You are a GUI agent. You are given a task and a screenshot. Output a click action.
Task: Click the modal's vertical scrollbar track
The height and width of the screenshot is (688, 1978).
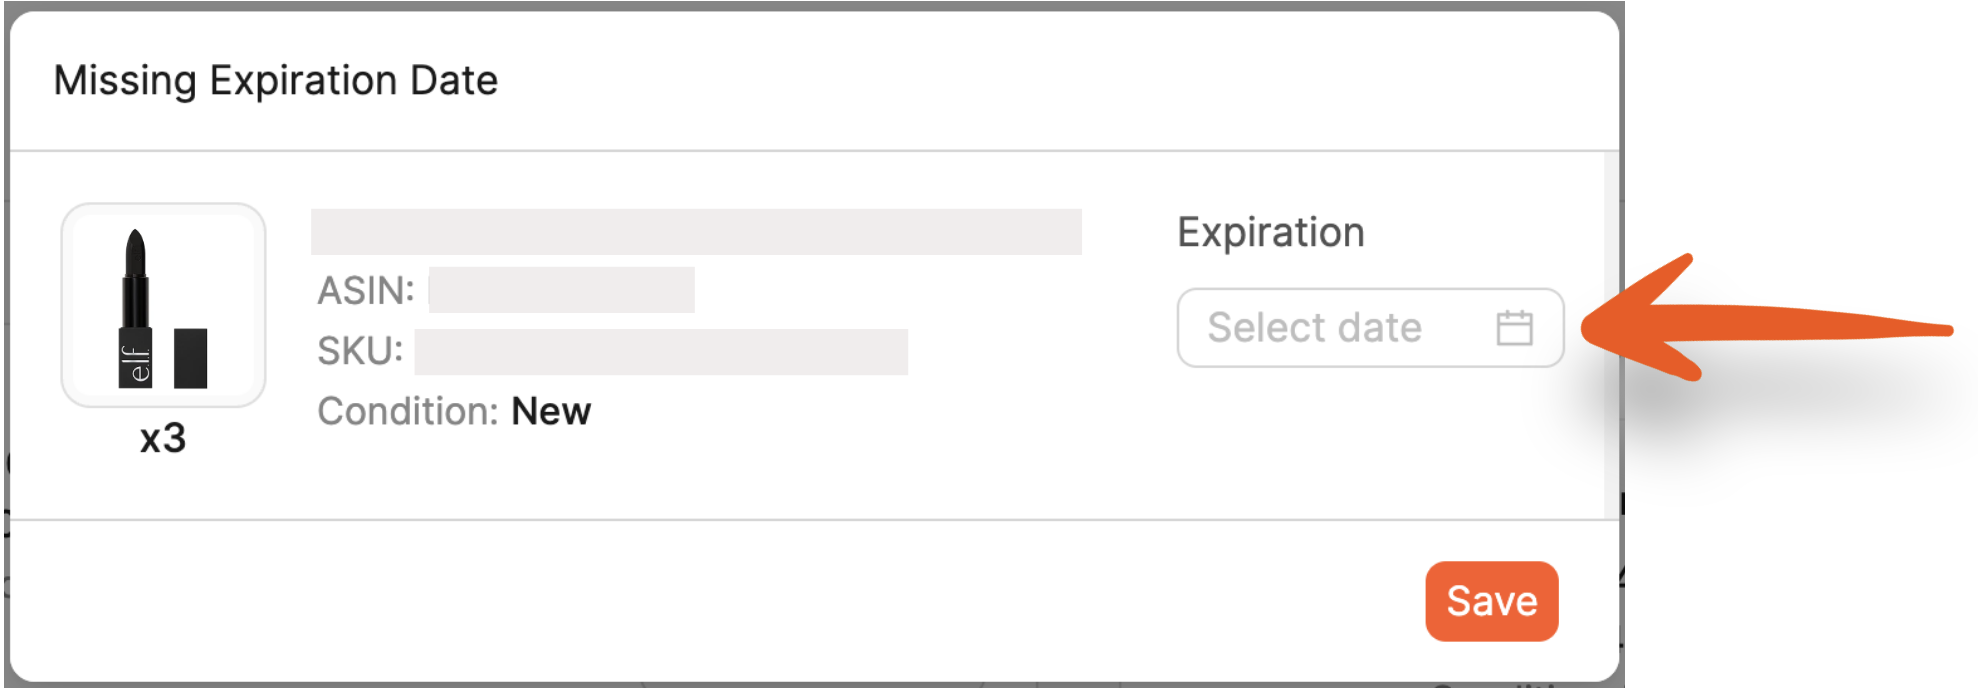(x=1611, y=335)
